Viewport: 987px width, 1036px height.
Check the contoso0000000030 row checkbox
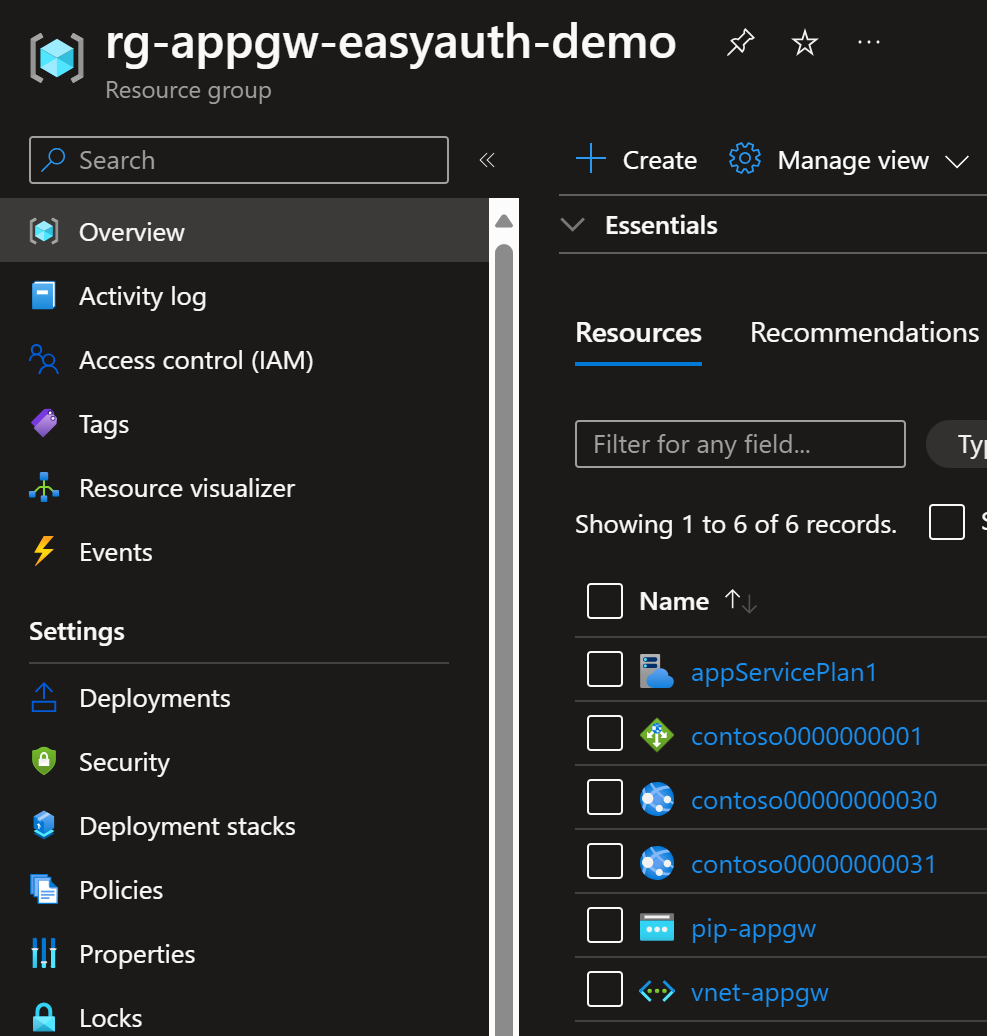coord(604,797)
